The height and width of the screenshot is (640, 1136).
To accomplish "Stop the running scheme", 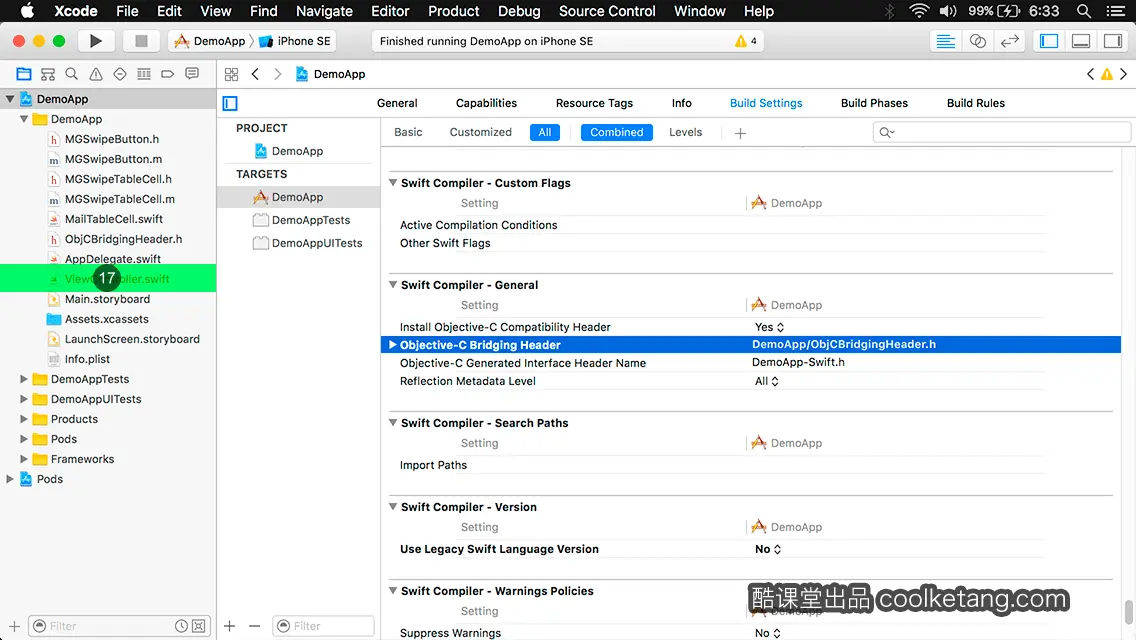I will (x=141, y=41).
